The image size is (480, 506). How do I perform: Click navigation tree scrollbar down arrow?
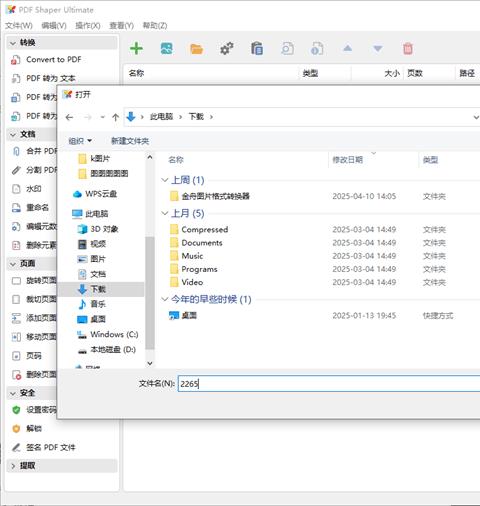click(150, 363)
